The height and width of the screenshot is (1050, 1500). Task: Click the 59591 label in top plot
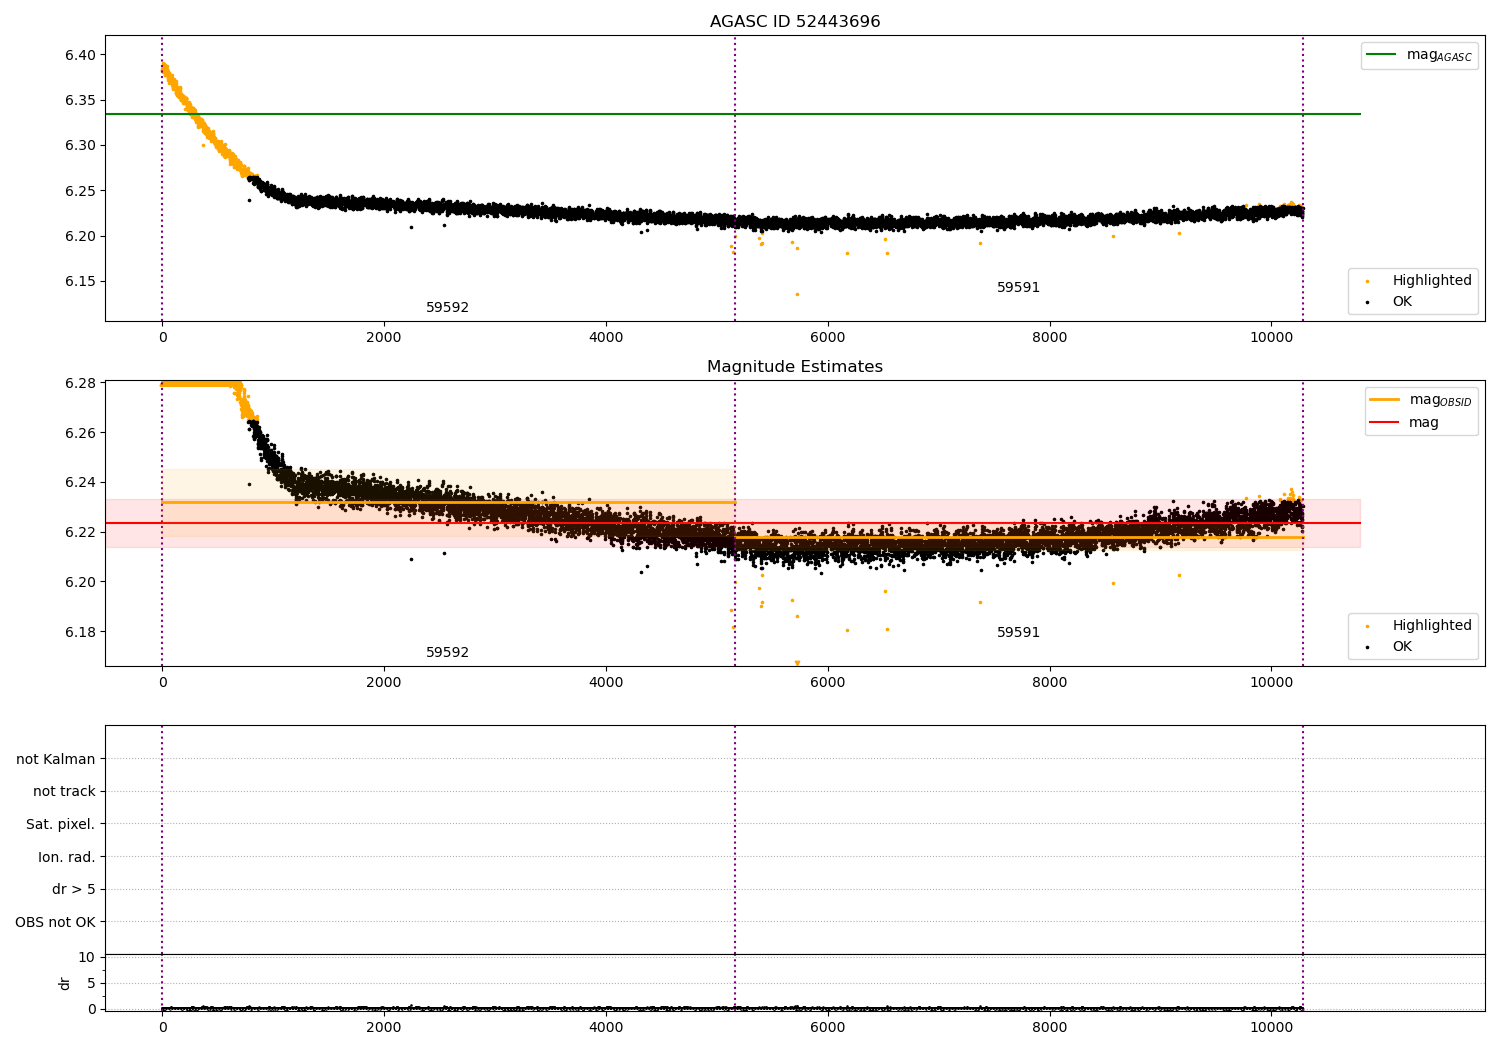(x=1018, y=288)
